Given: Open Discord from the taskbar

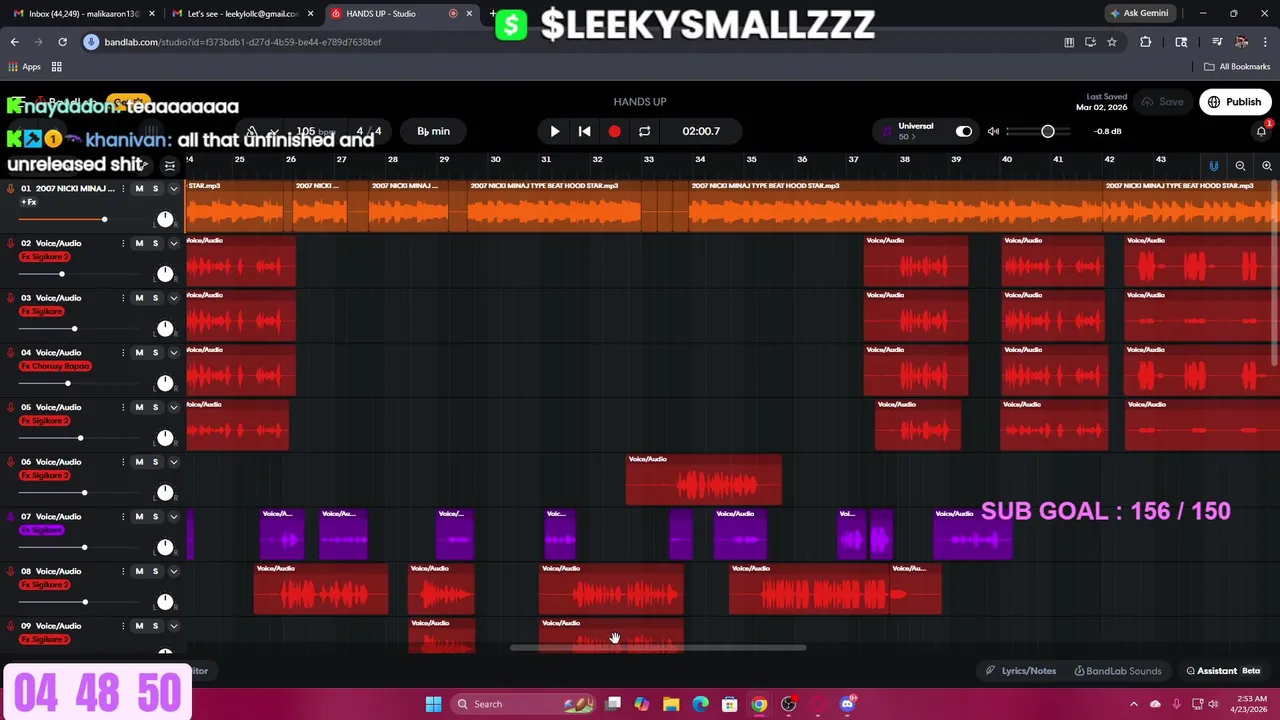Looking at the screenshot, I should click(x=847, y=704).
